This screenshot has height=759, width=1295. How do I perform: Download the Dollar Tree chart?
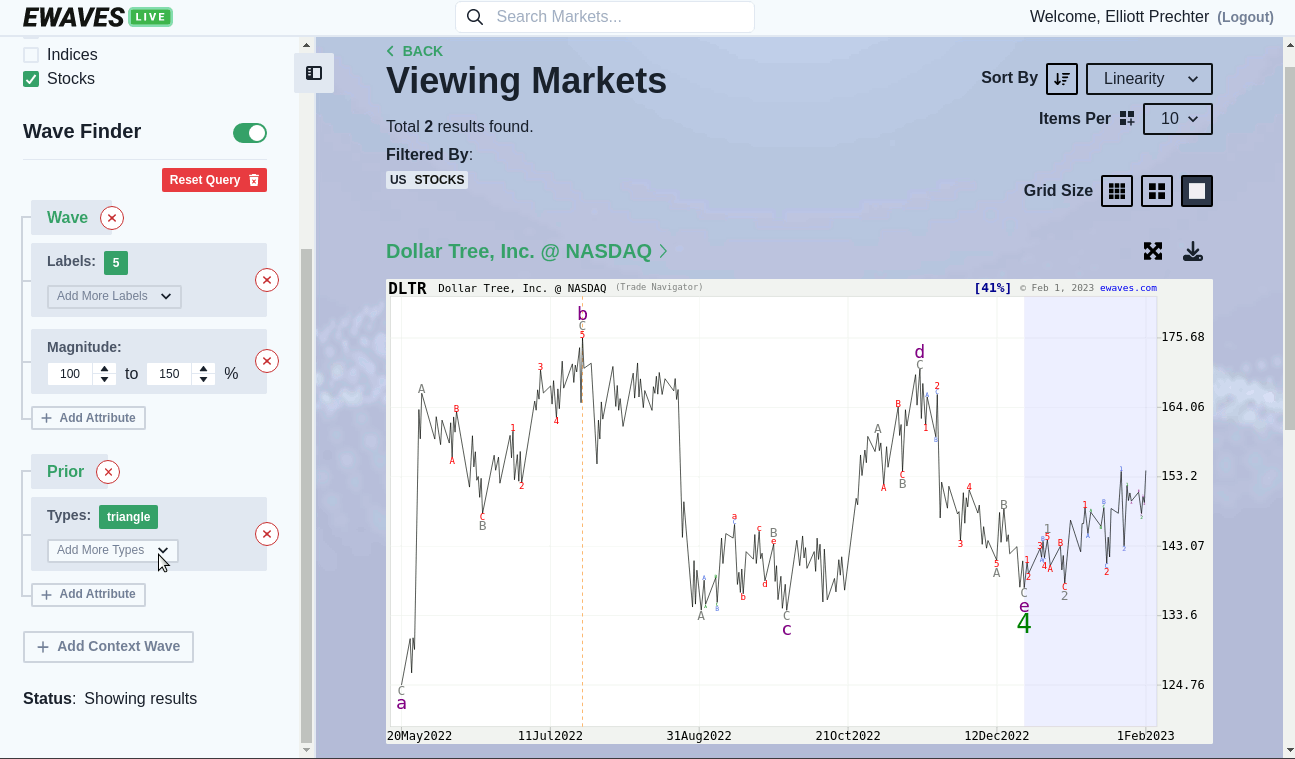(x=1193, y=251)
